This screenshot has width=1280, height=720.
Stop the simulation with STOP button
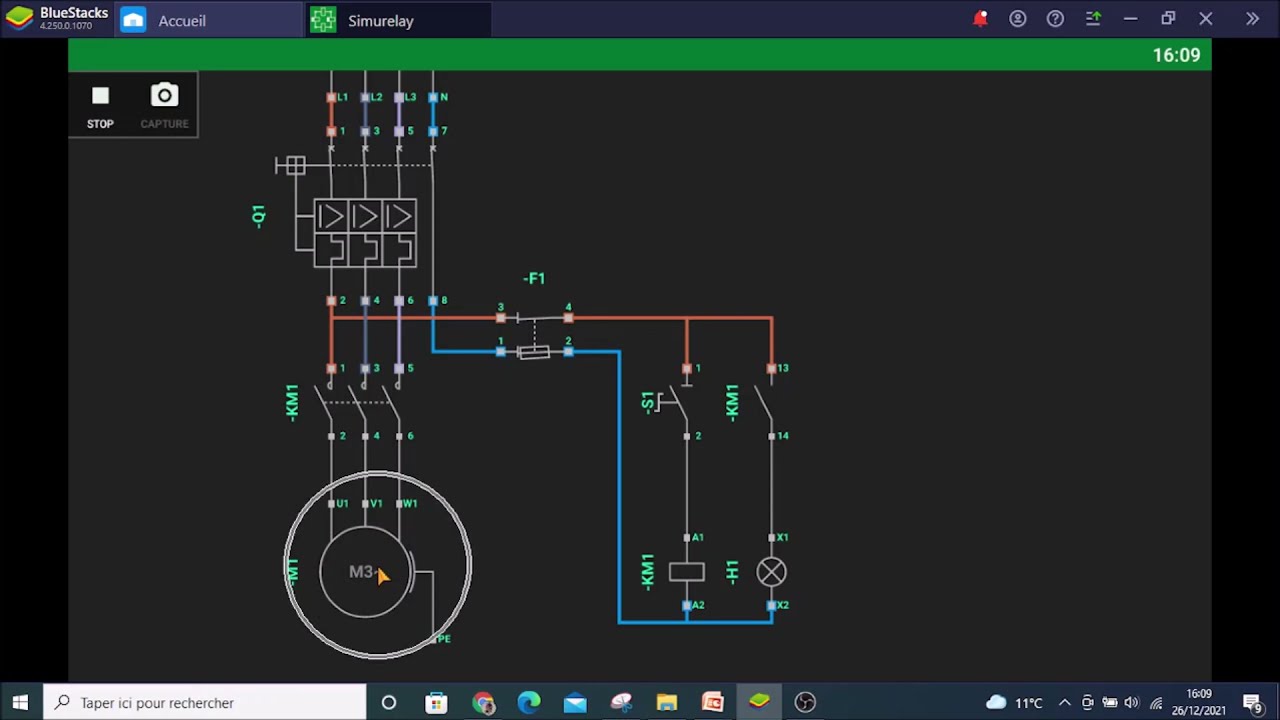point(100,105)
